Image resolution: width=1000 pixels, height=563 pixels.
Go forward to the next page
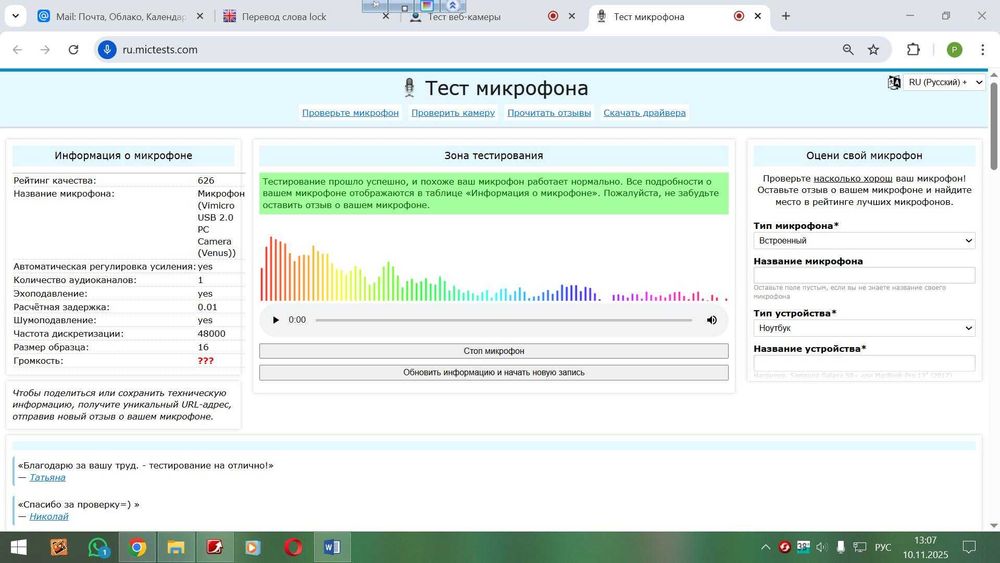tap(45, 50)
